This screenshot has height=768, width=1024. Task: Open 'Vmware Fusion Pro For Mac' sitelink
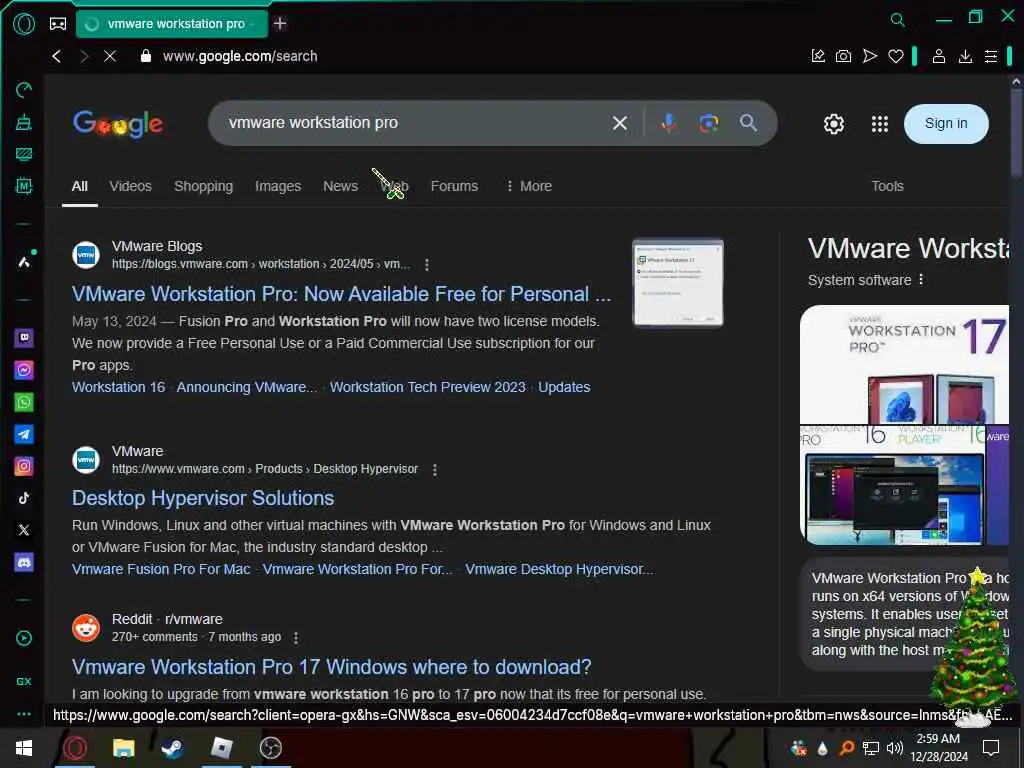click(x=161, y=569)
